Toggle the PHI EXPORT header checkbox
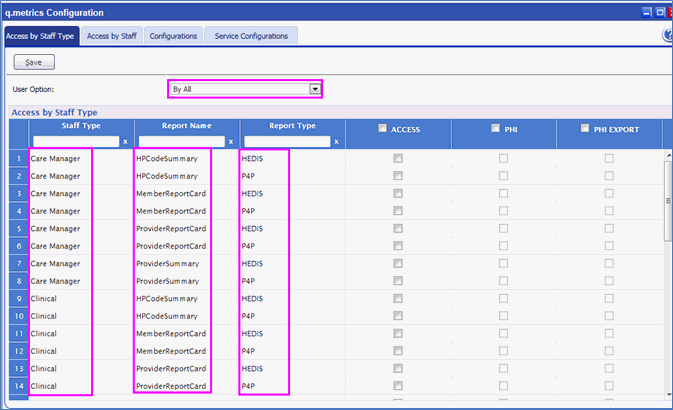The height and width of the screenshot is (410, 673). (x=586, y=128)
